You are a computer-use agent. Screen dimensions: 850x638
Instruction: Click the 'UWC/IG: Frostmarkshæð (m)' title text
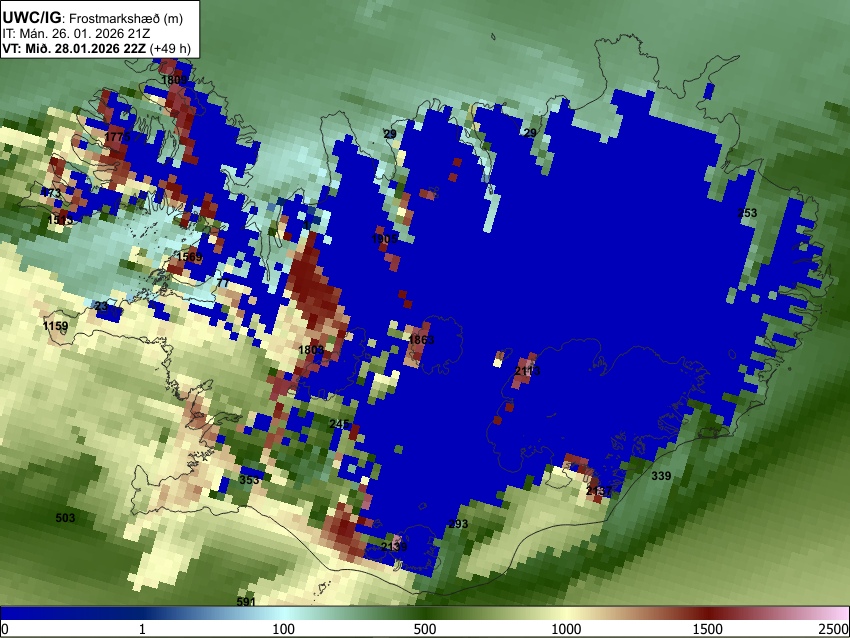point(93,18)
